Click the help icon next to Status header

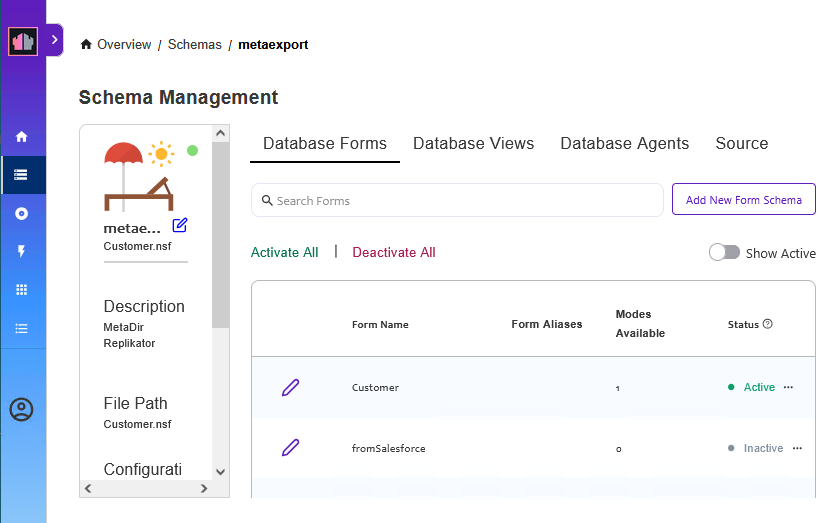pos(768,324)
